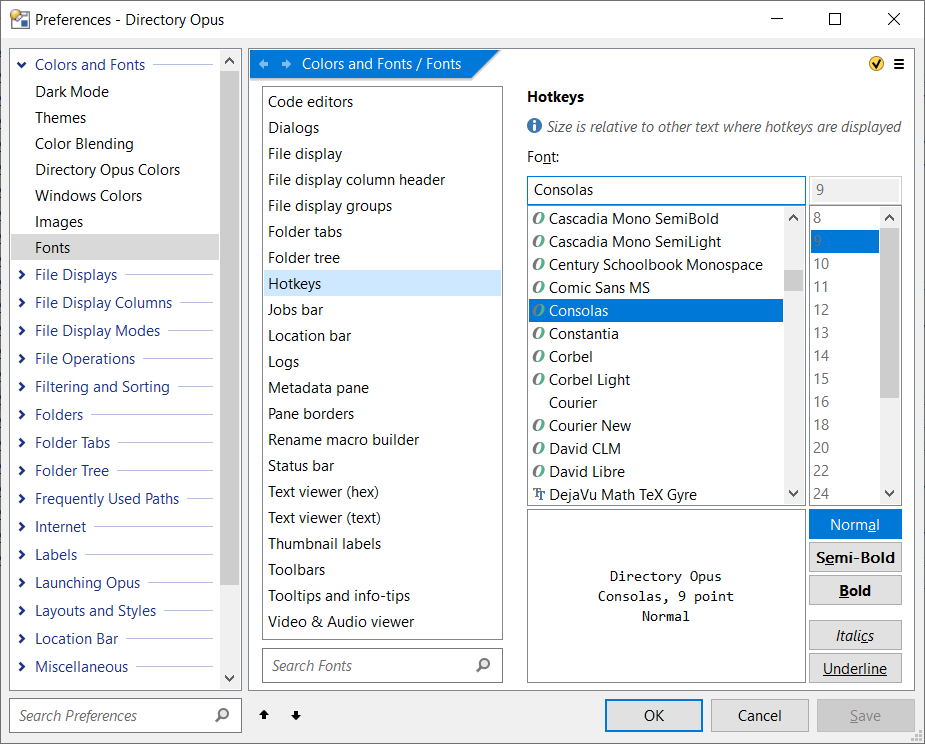Expand the Miscellaneous category
This screenshot has height=744, width=925.
pos(22,667)
